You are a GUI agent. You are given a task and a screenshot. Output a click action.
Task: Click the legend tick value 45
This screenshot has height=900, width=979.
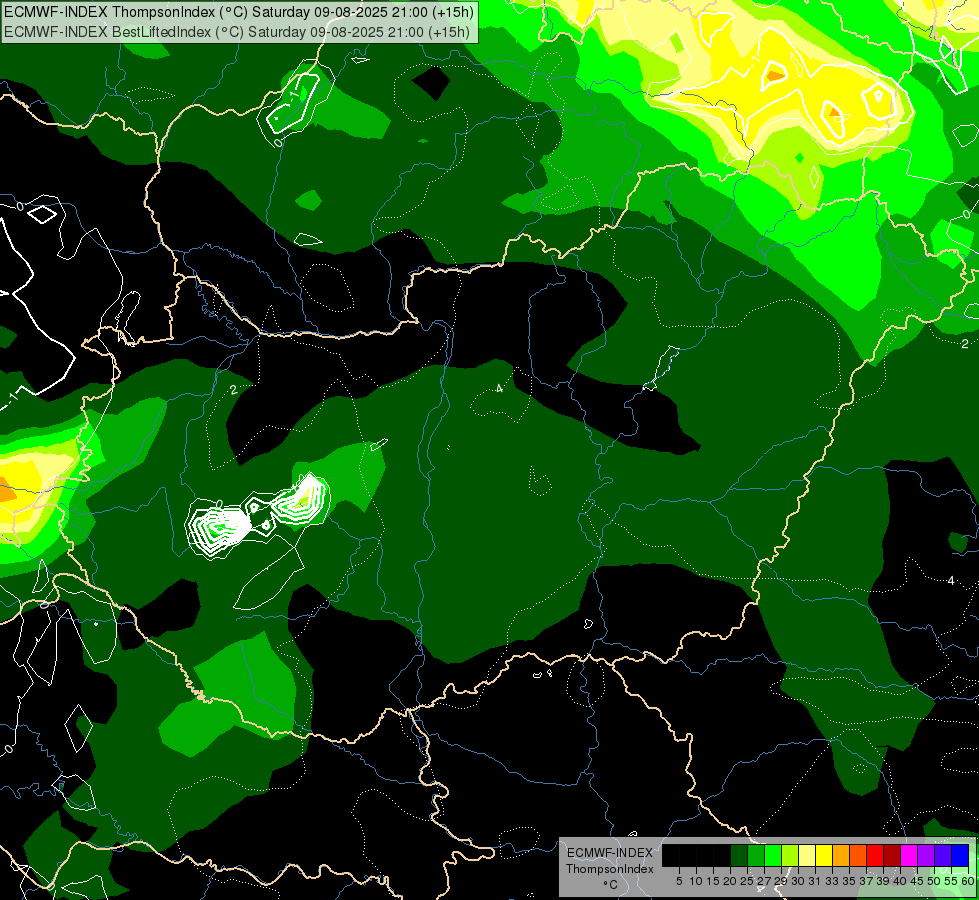tap(918, 881)
